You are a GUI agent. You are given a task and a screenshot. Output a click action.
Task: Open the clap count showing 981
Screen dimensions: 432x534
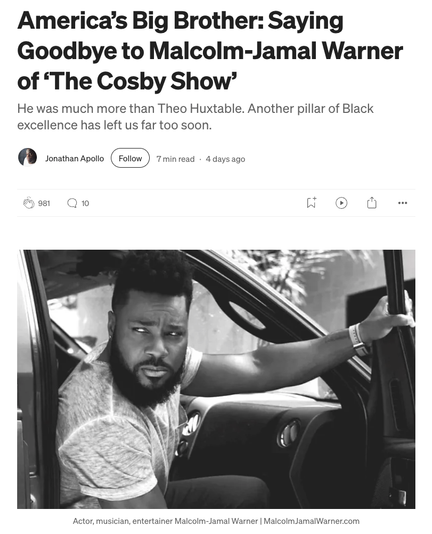44,203
